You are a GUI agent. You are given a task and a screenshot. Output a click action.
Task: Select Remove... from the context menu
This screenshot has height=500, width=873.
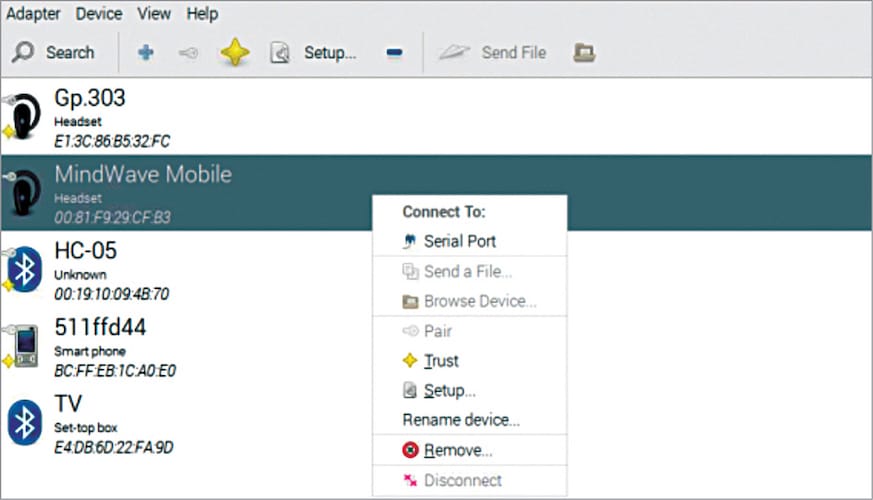(457, 450)
